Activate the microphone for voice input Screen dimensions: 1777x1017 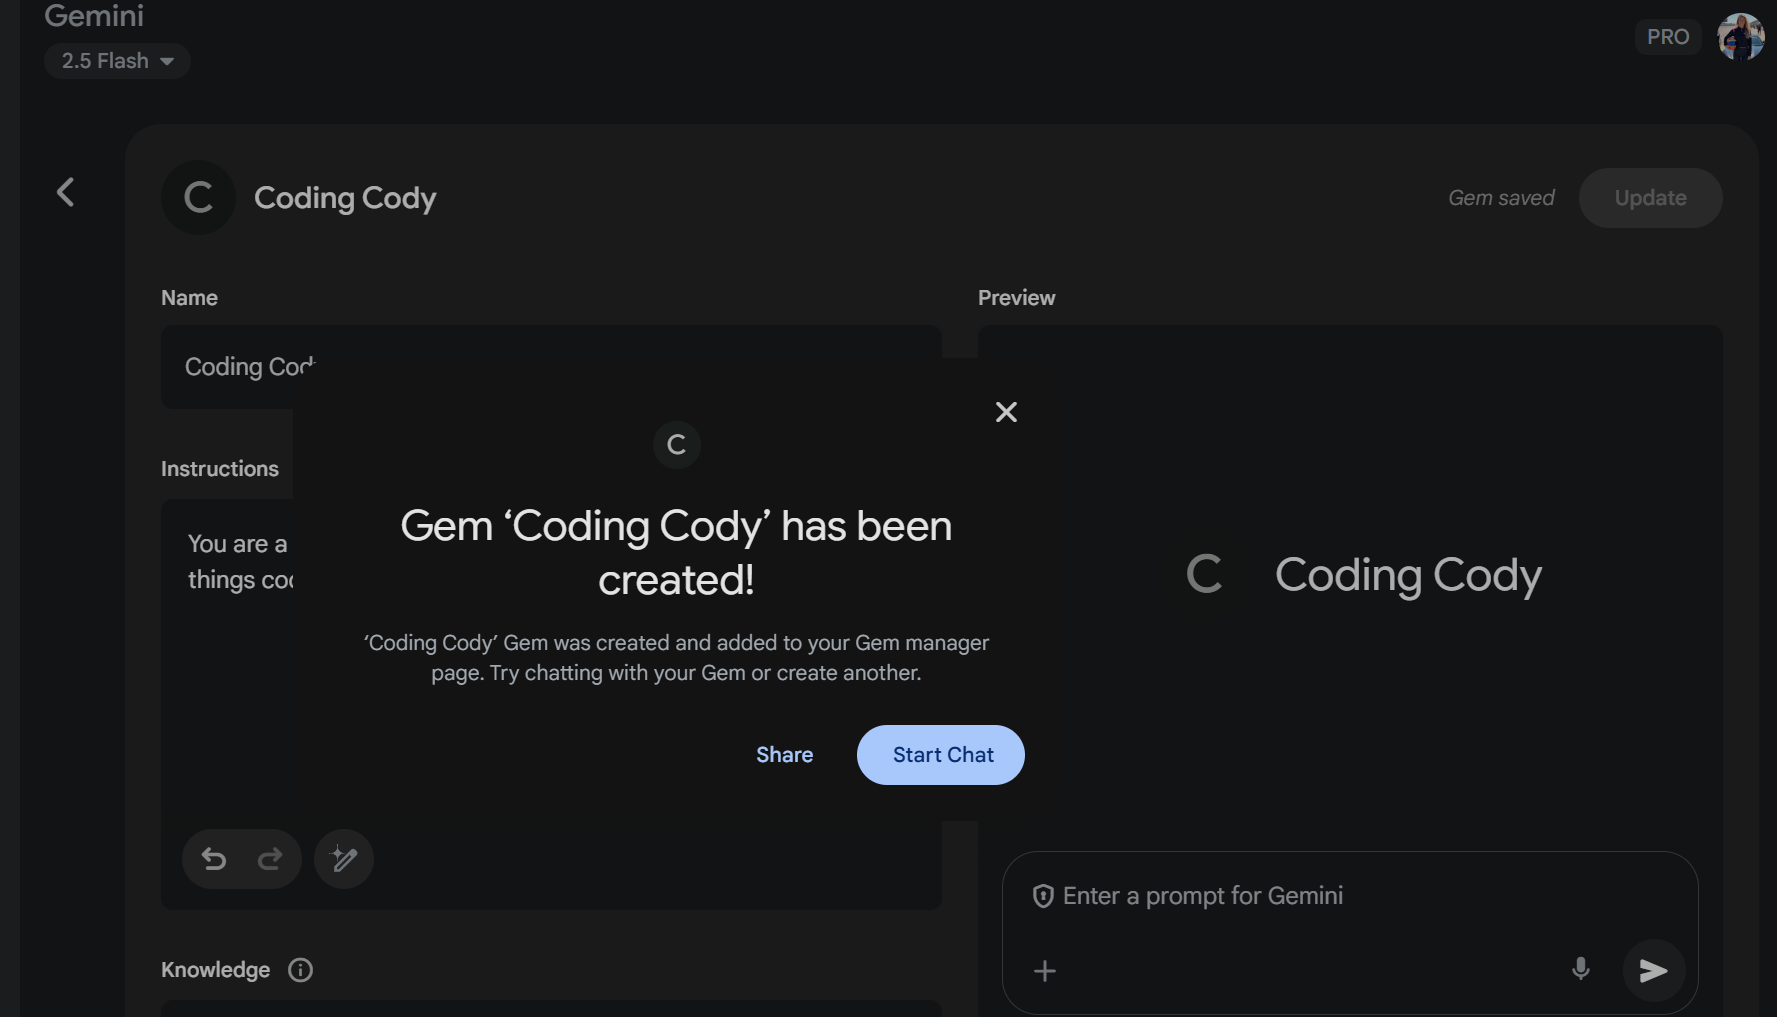coord(1580,970)
